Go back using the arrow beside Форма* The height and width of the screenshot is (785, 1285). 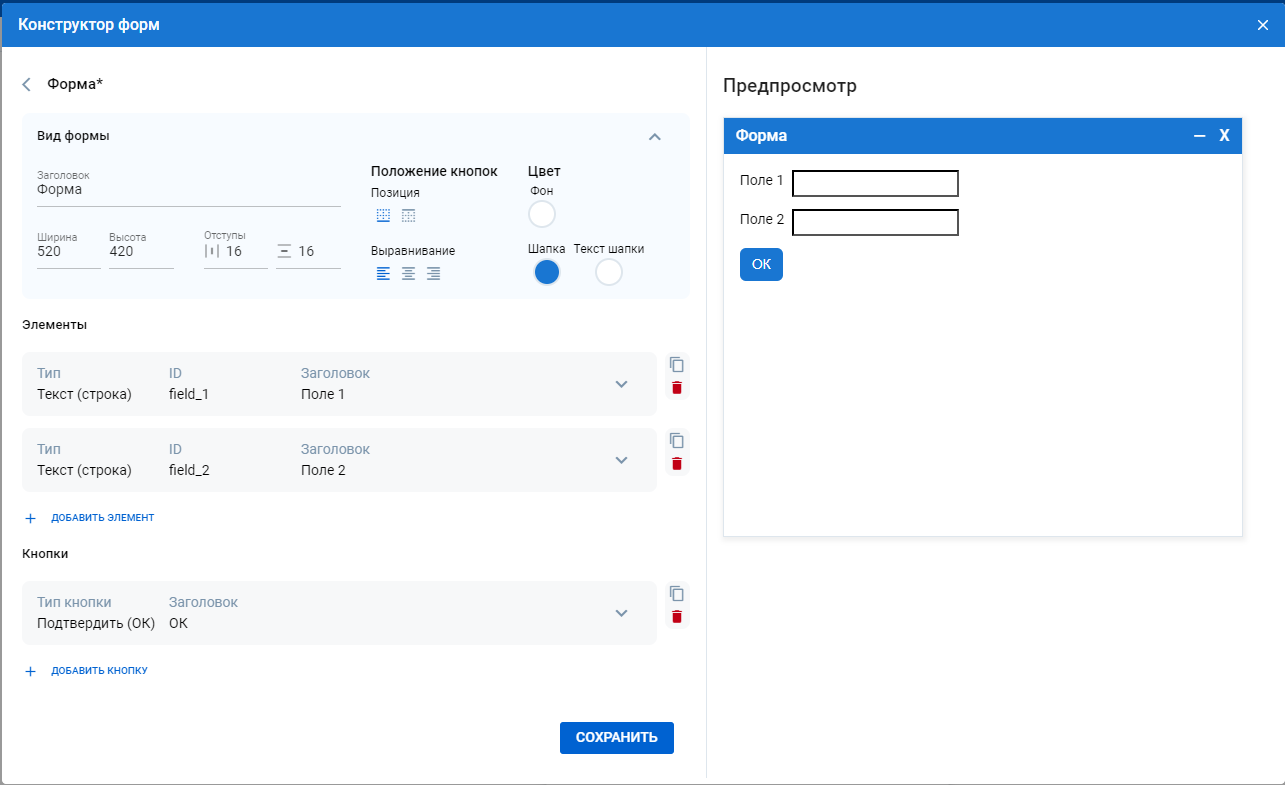click(x=27, y=85)
